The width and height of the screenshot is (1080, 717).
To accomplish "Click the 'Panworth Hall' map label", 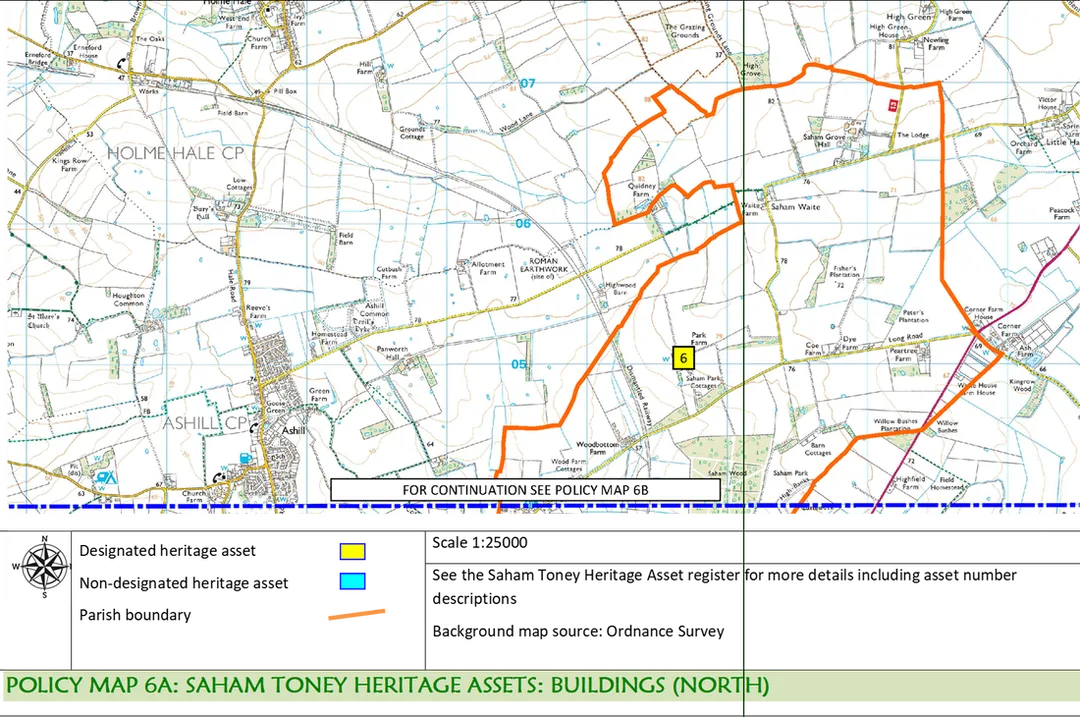I will [x=392, y=353].
